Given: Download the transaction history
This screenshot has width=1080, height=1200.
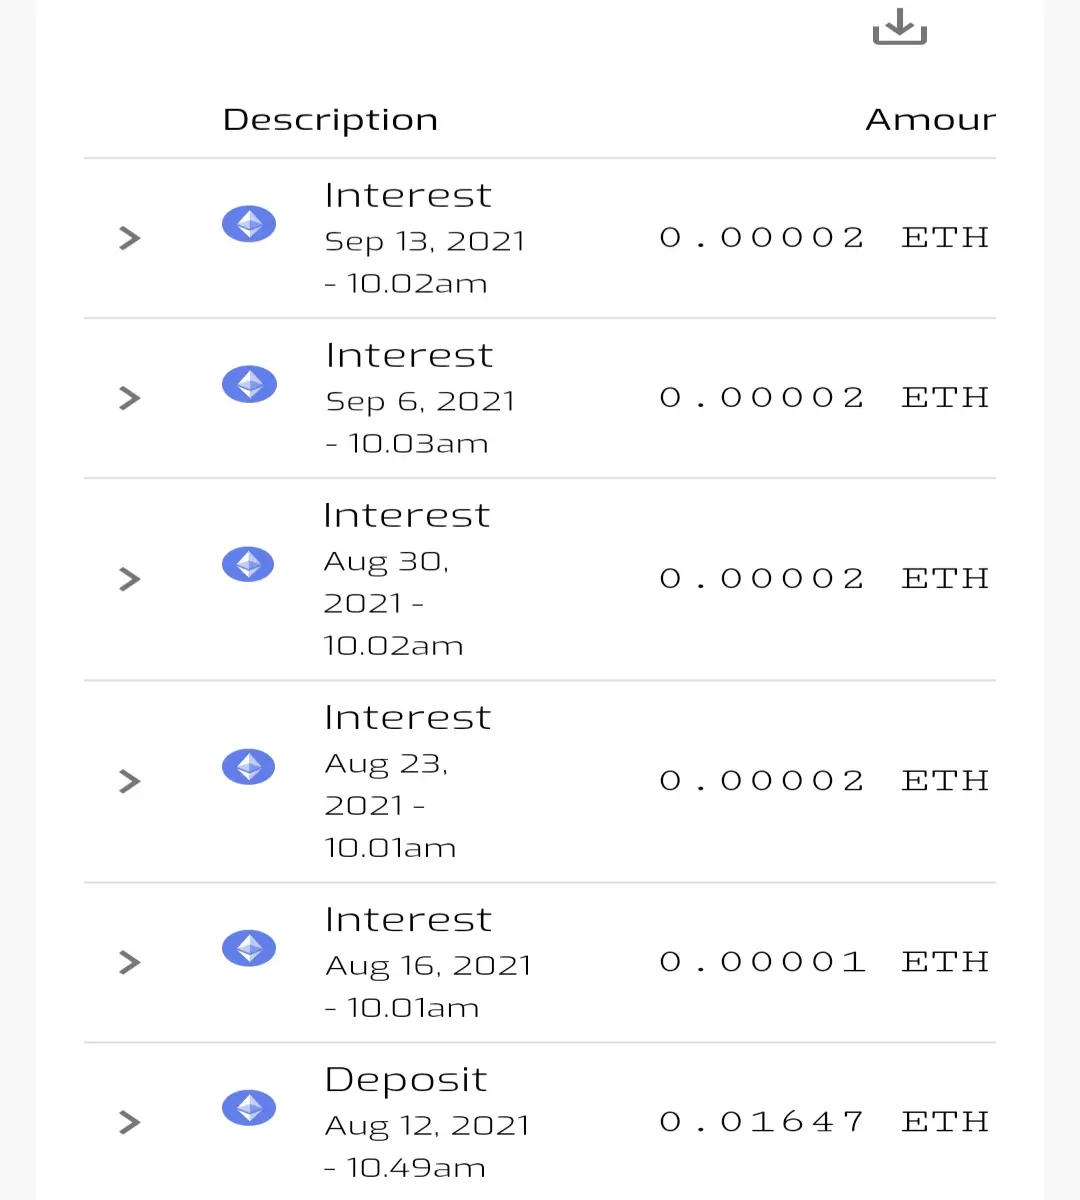Looking at the screenshot, I should tap(900, 26).
